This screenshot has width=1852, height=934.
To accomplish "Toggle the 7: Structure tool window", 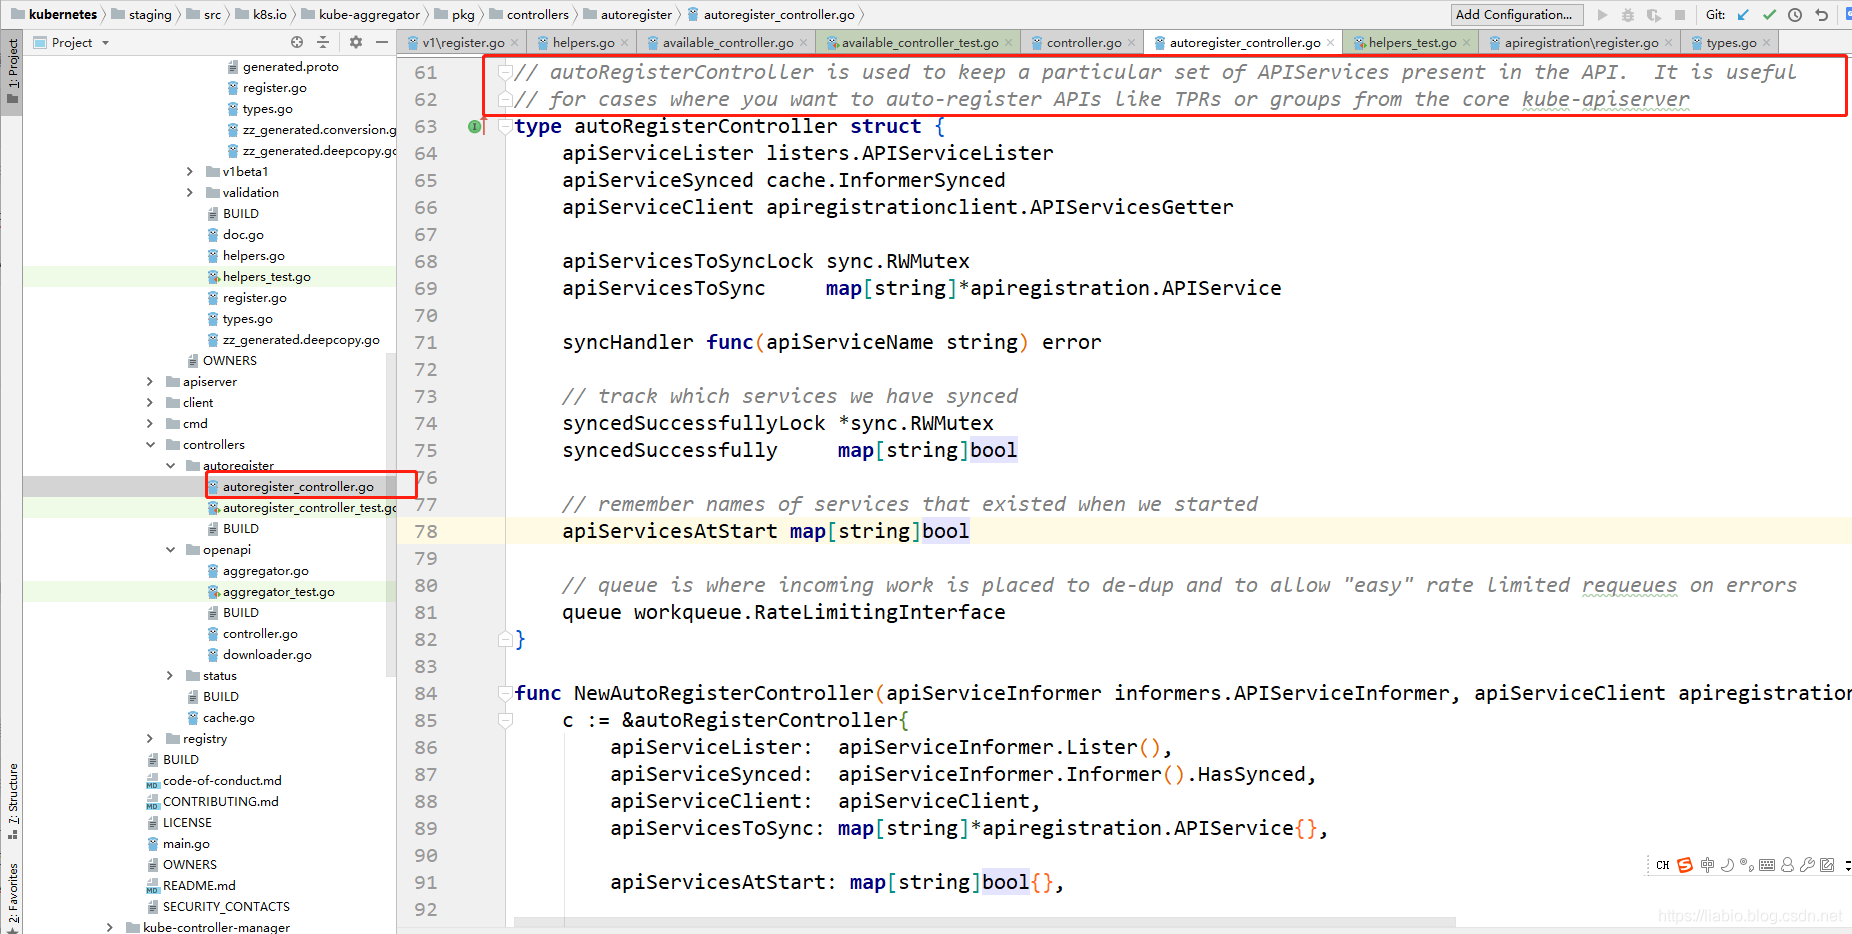I will 12,801.
